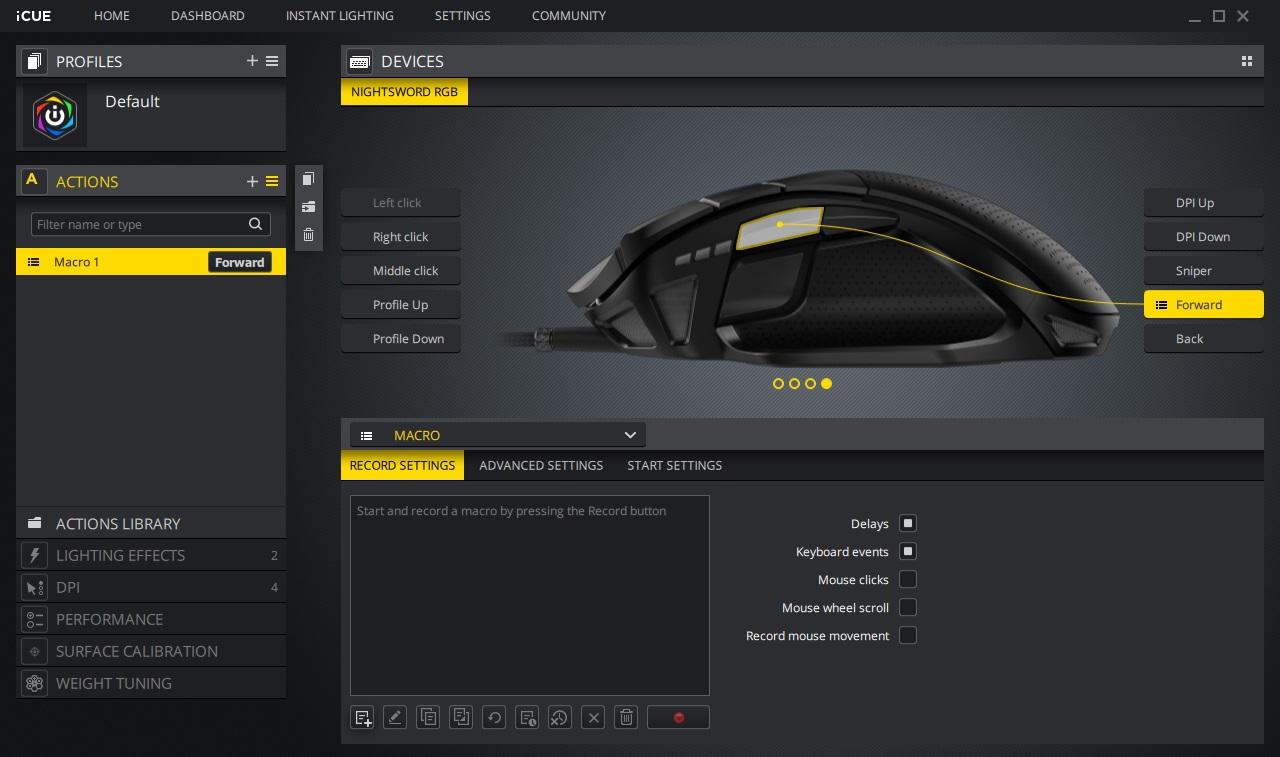1280x757 pixels.
Task: Select the Profile Up mouse button
Action: click(x=401, y=305)
